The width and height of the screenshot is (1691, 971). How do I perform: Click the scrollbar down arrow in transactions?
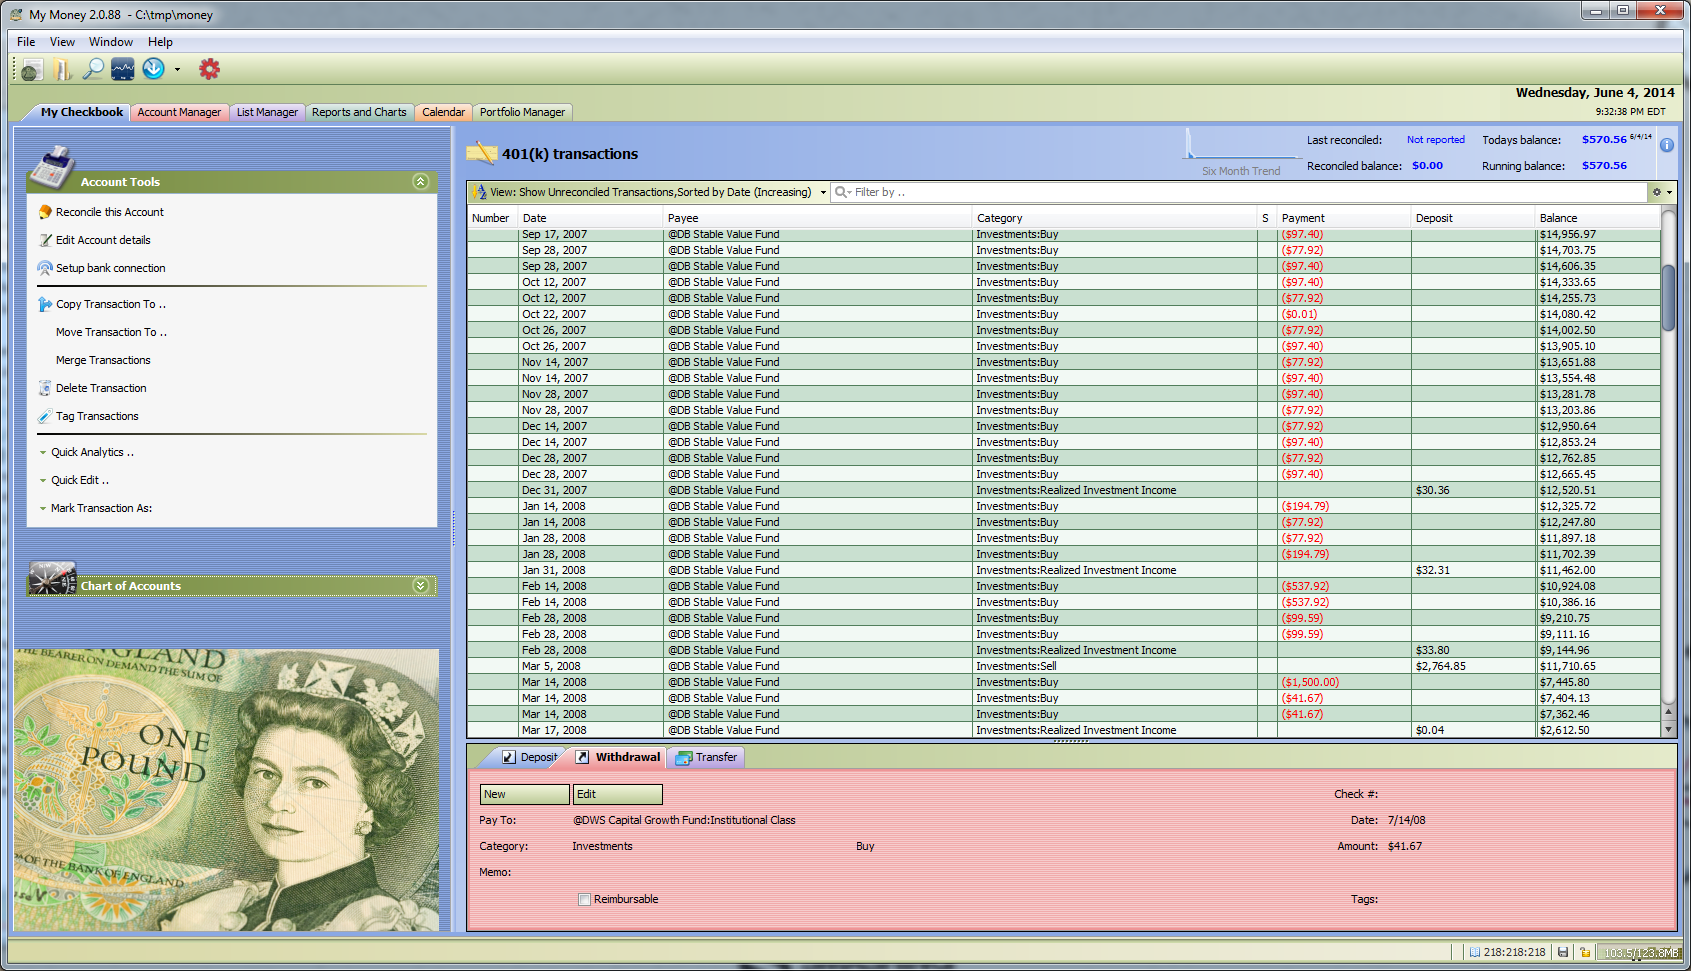pyautogui.click(x=1668, y=729)
